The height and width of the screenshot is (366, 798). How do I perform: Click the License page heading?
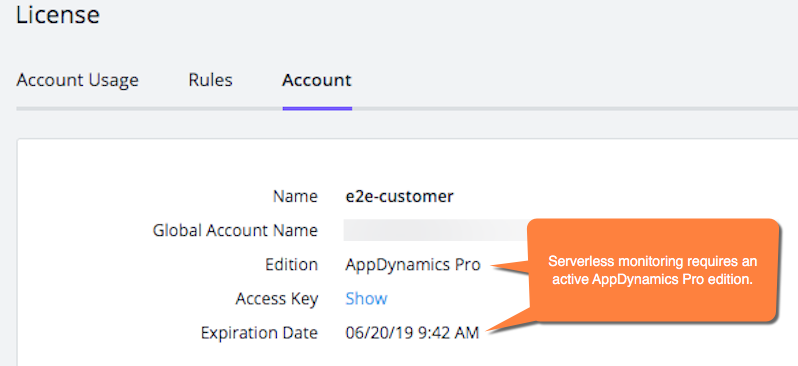click(58, 14)
